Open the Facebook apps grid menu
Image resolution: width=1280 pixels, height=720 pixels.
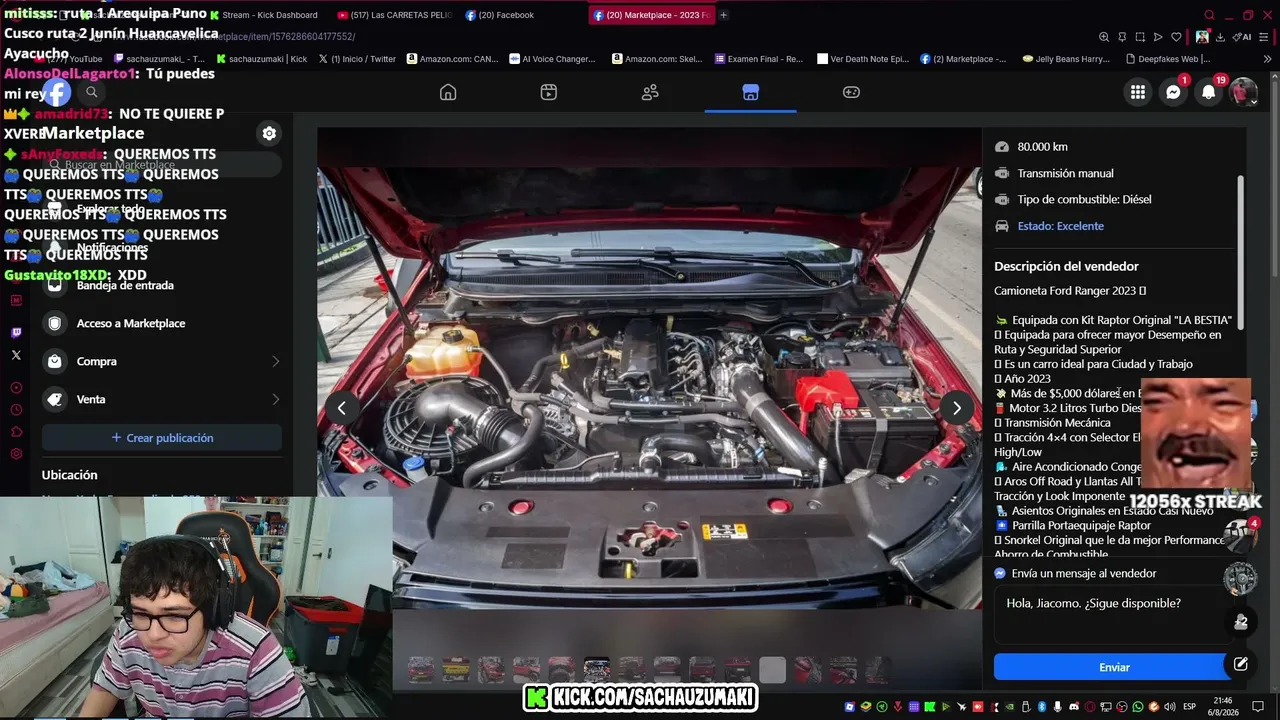(x=1138, y=92)
